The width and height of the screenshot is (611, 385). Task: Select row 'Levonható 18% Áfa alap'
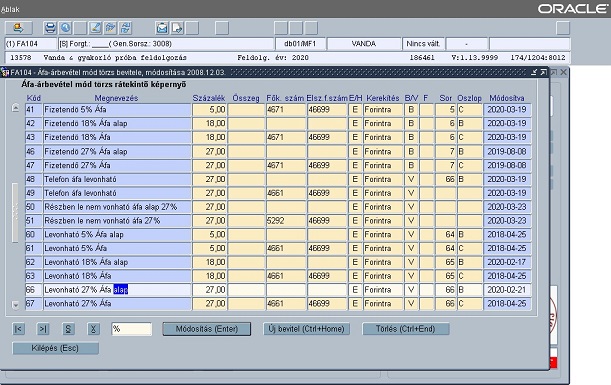[278, 262]
